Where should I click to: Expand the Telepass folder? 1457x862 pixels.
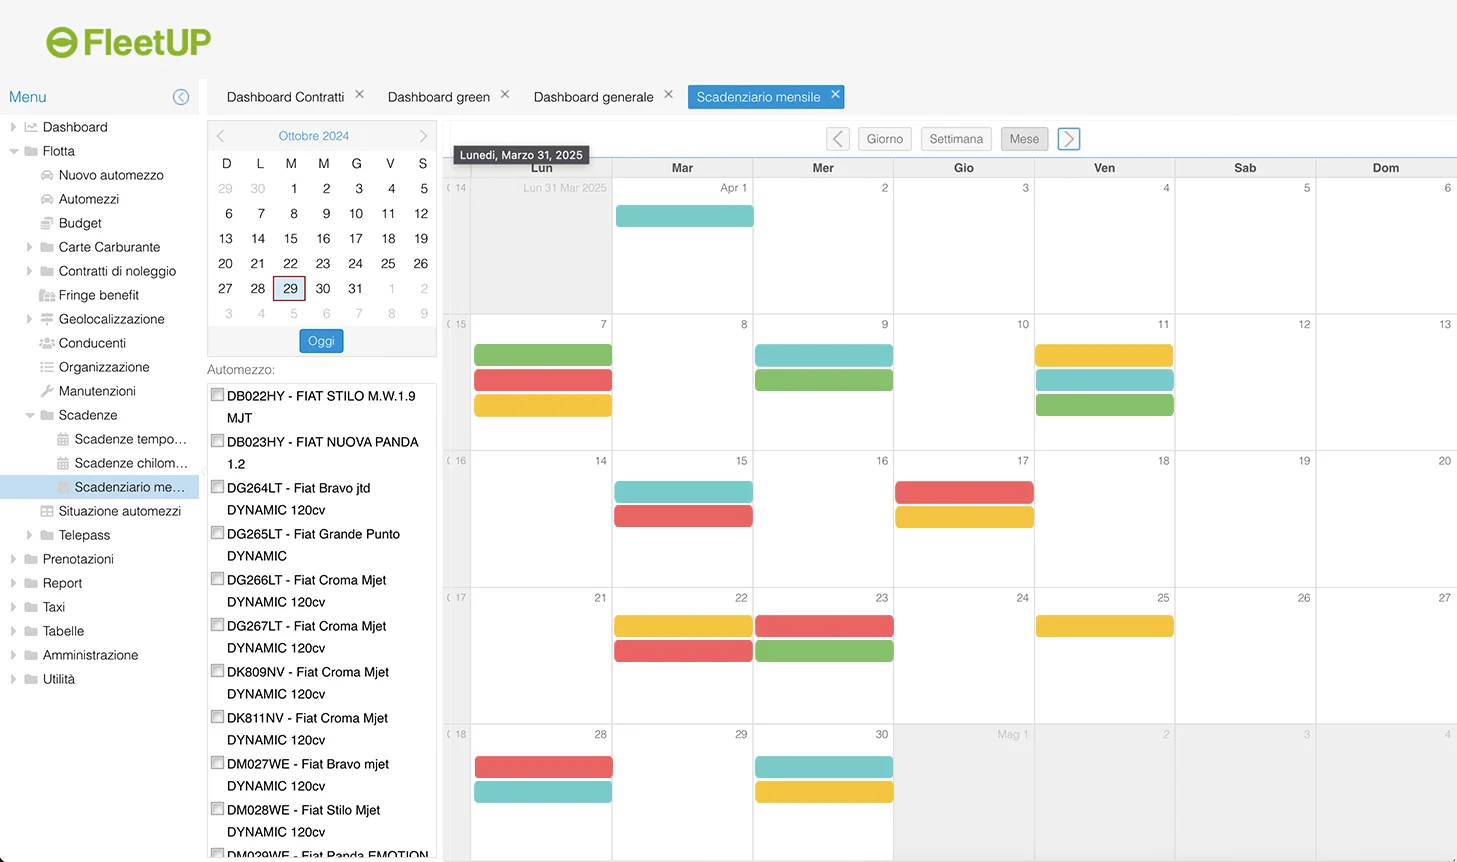(x=29, y=535)
